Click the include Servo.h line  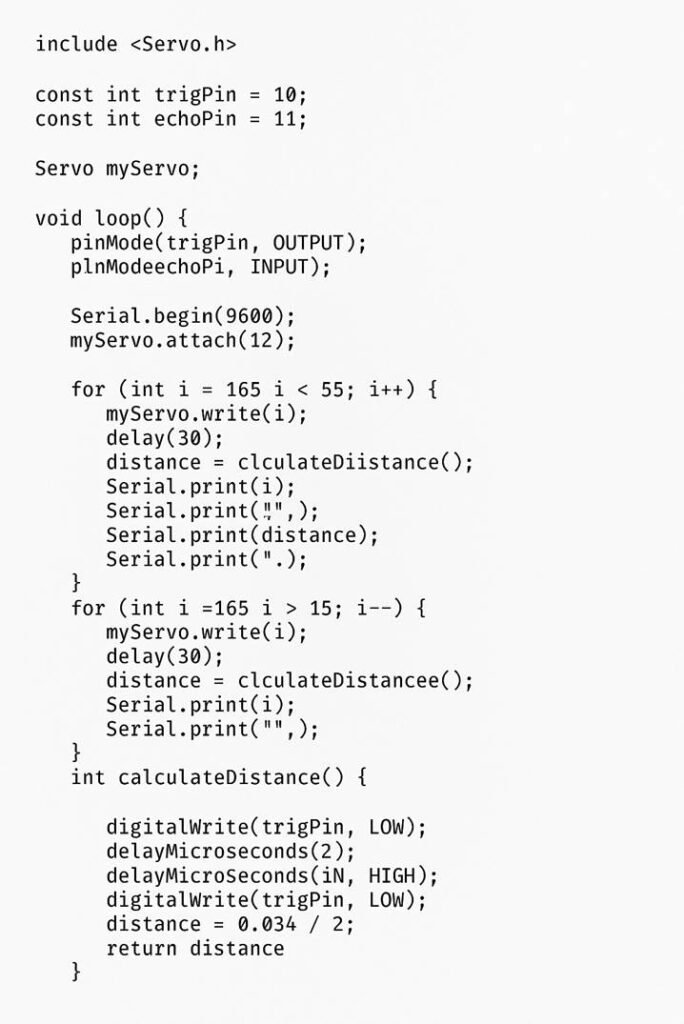135,44
